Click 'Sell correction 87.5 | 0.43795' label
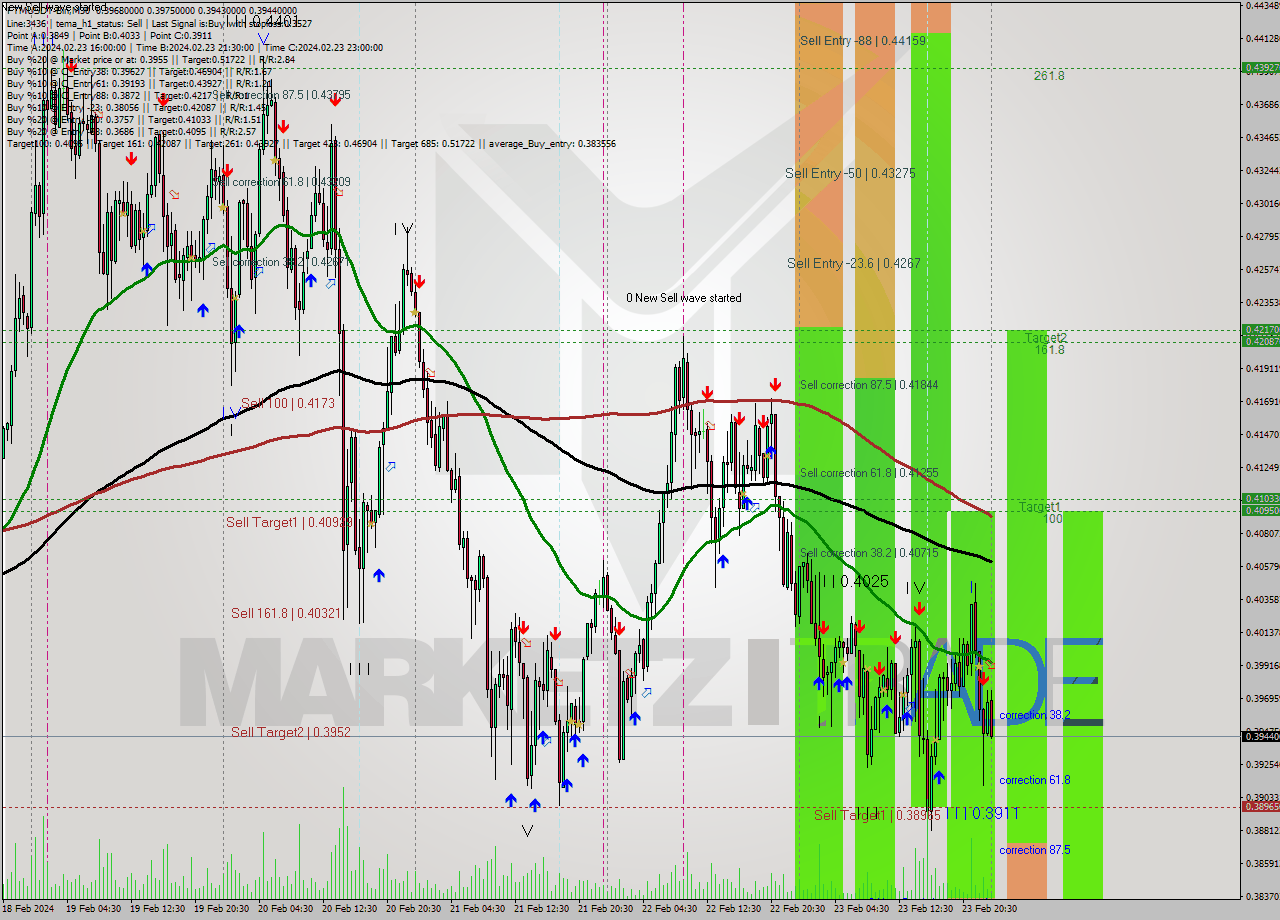 (x=281, y=95)
